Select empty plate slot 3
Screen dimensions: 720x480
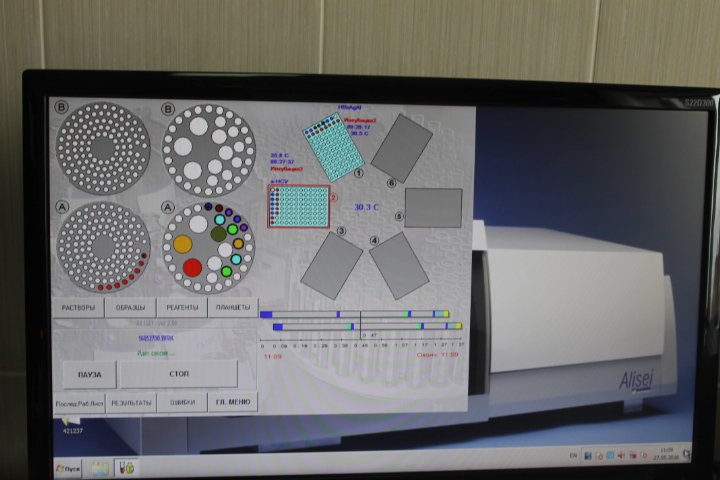(x=332, y=265)
